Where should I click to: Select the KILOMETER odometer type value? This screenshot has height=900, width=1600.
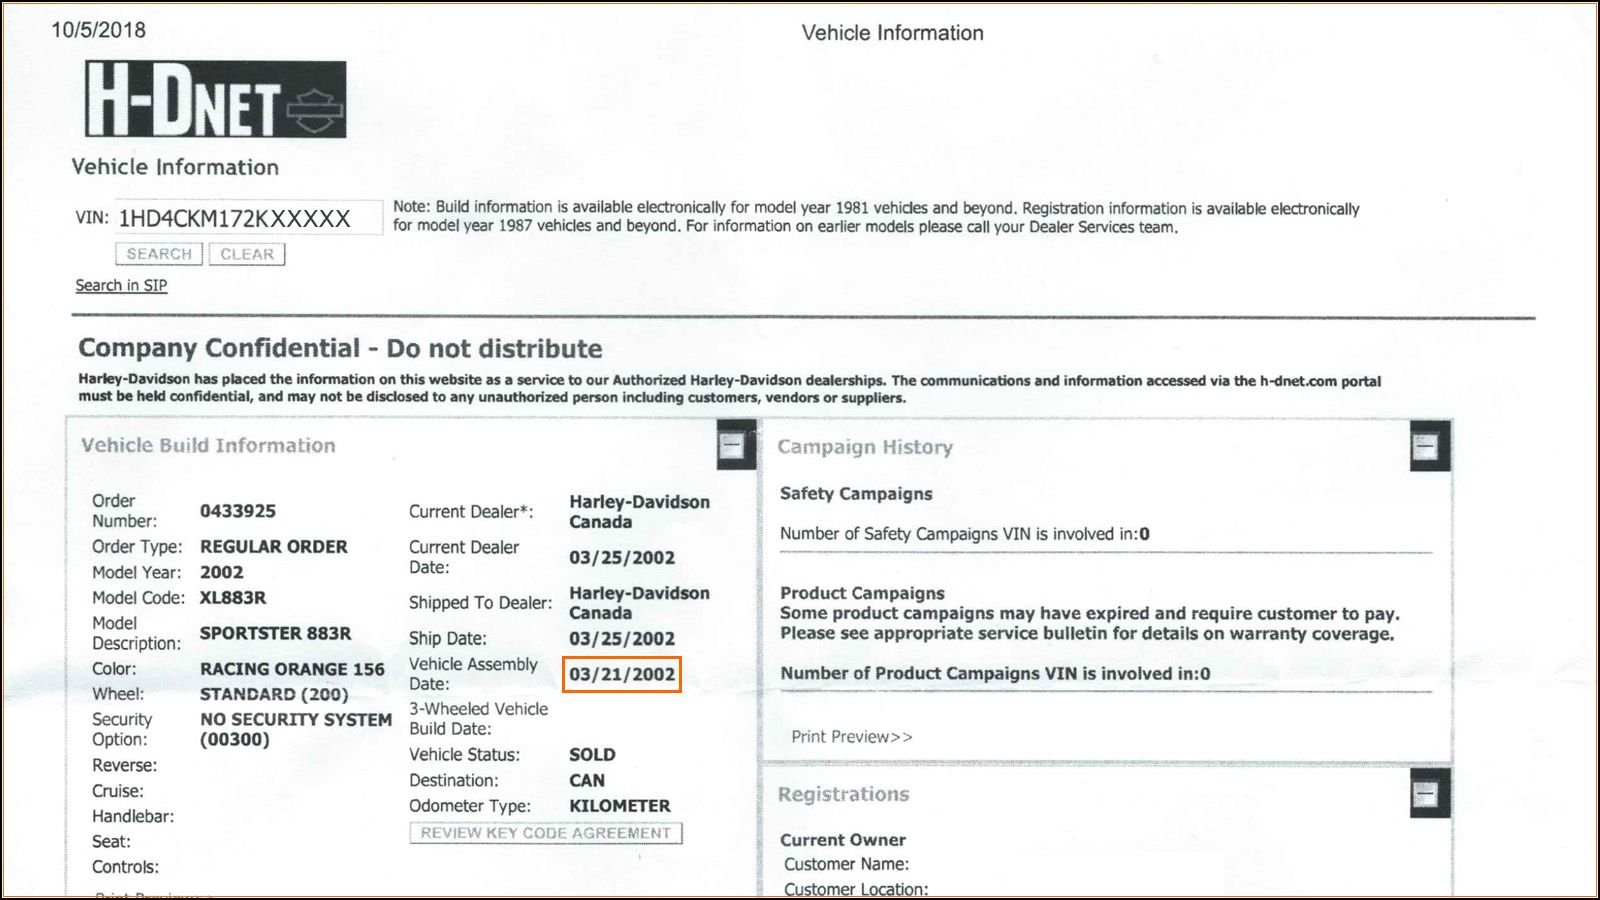tap(619, 806)
